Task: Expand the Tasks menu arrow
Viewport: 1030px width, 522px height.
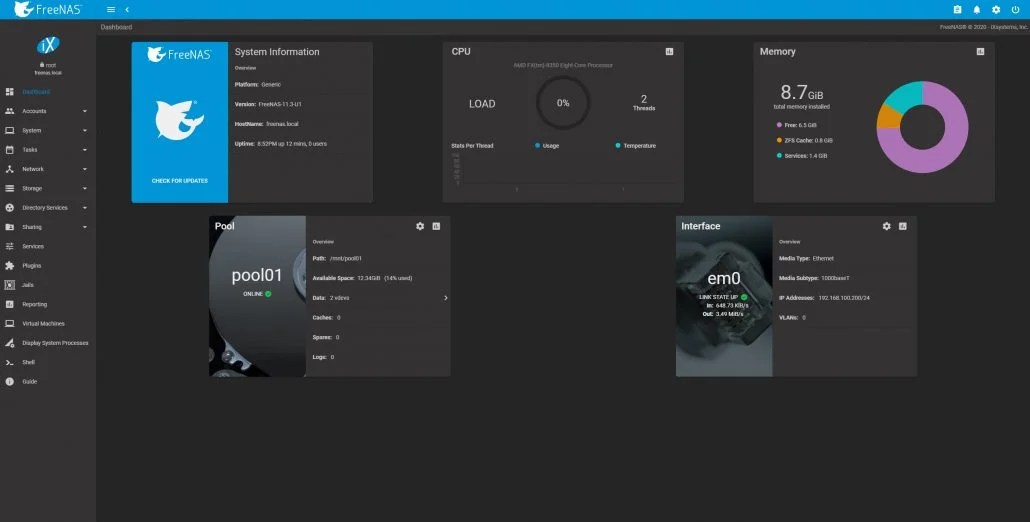Action: (x=85, y=150)
